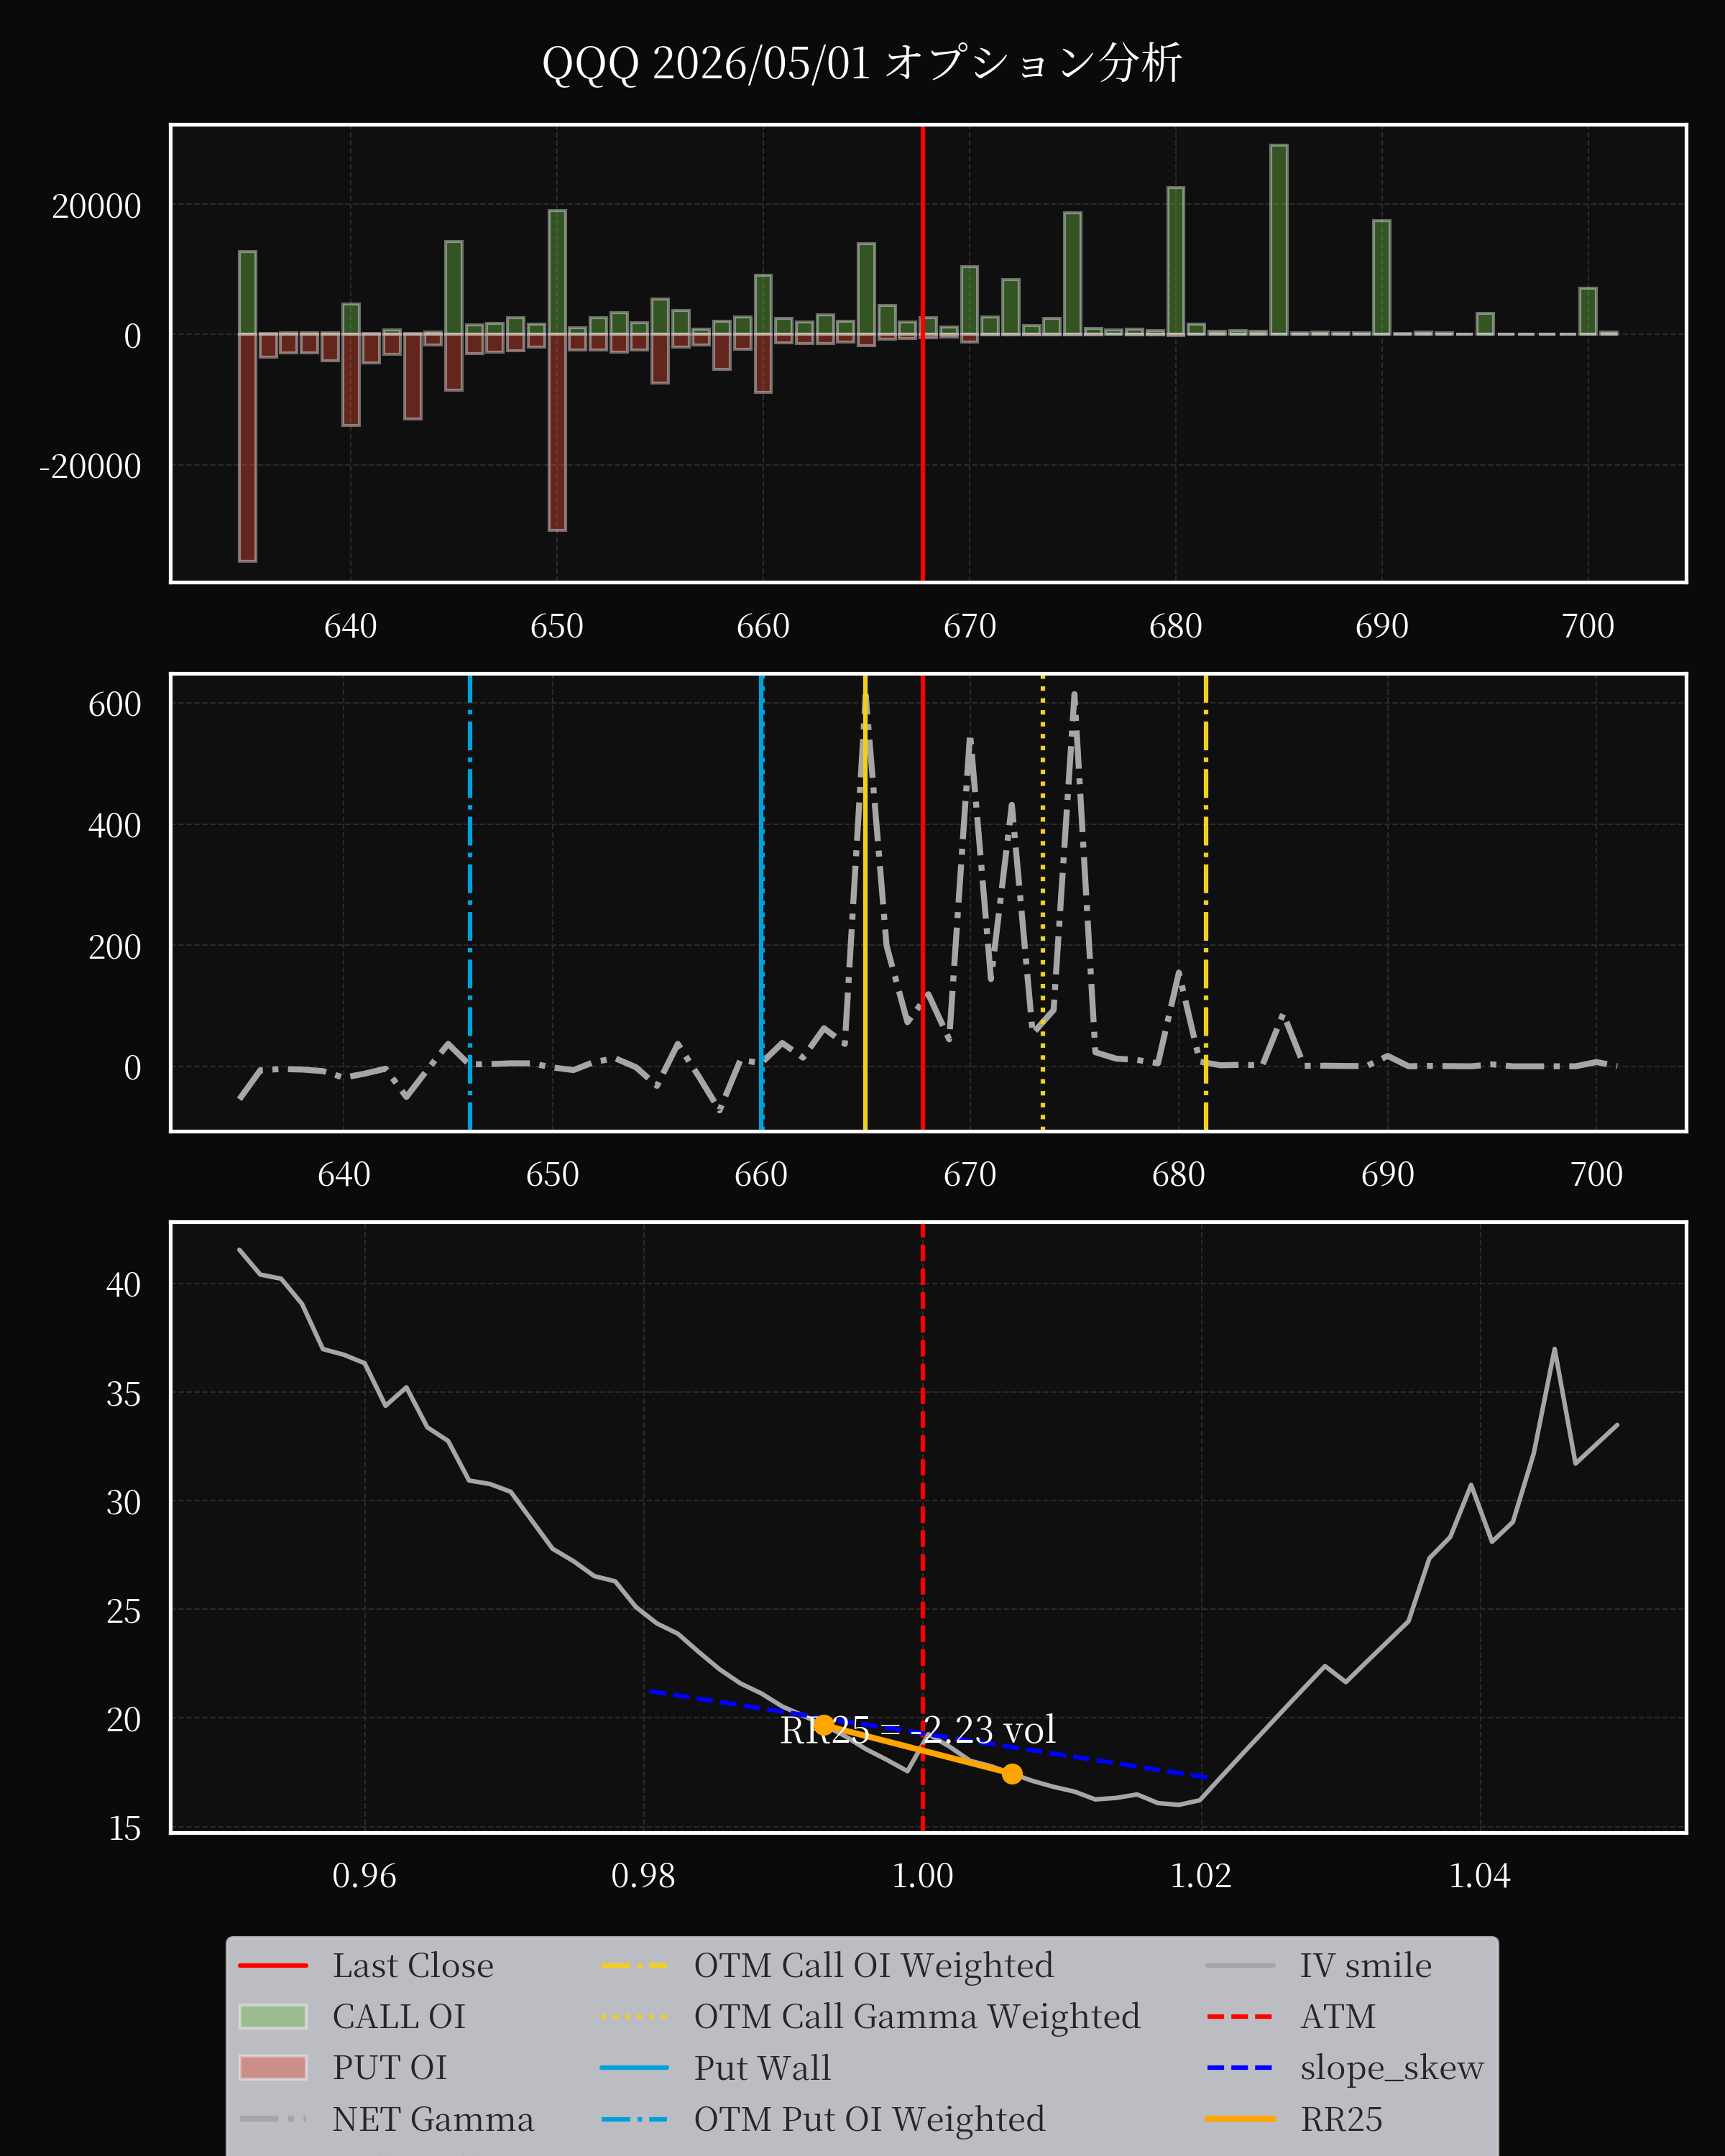
Task: Click the 'PUT OI' legend label
Action: [x=390, y=2068]
